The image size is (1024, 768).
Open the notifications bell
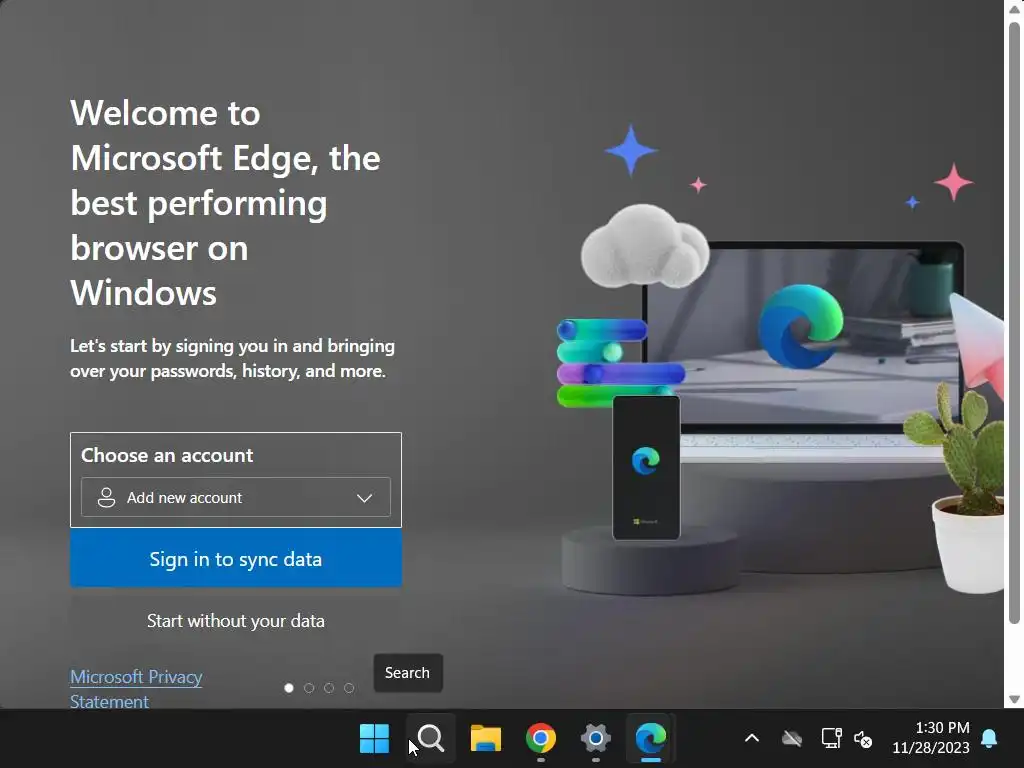(989, 739)
